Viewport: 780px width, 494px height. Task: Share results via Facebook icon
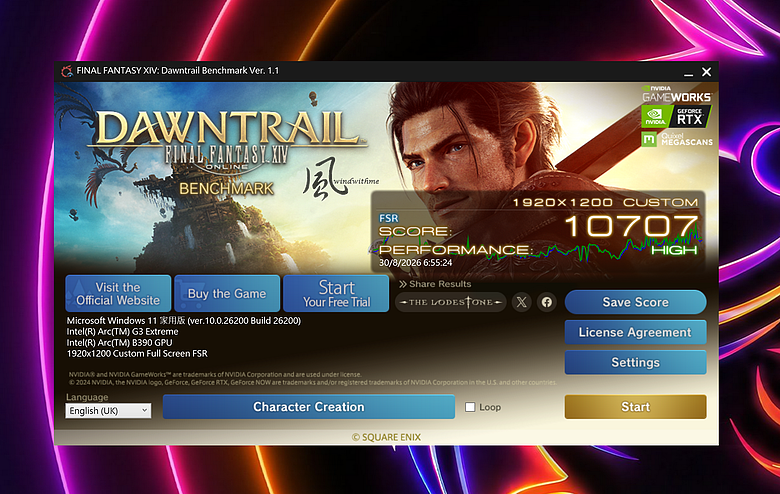(x=547, y=302)
